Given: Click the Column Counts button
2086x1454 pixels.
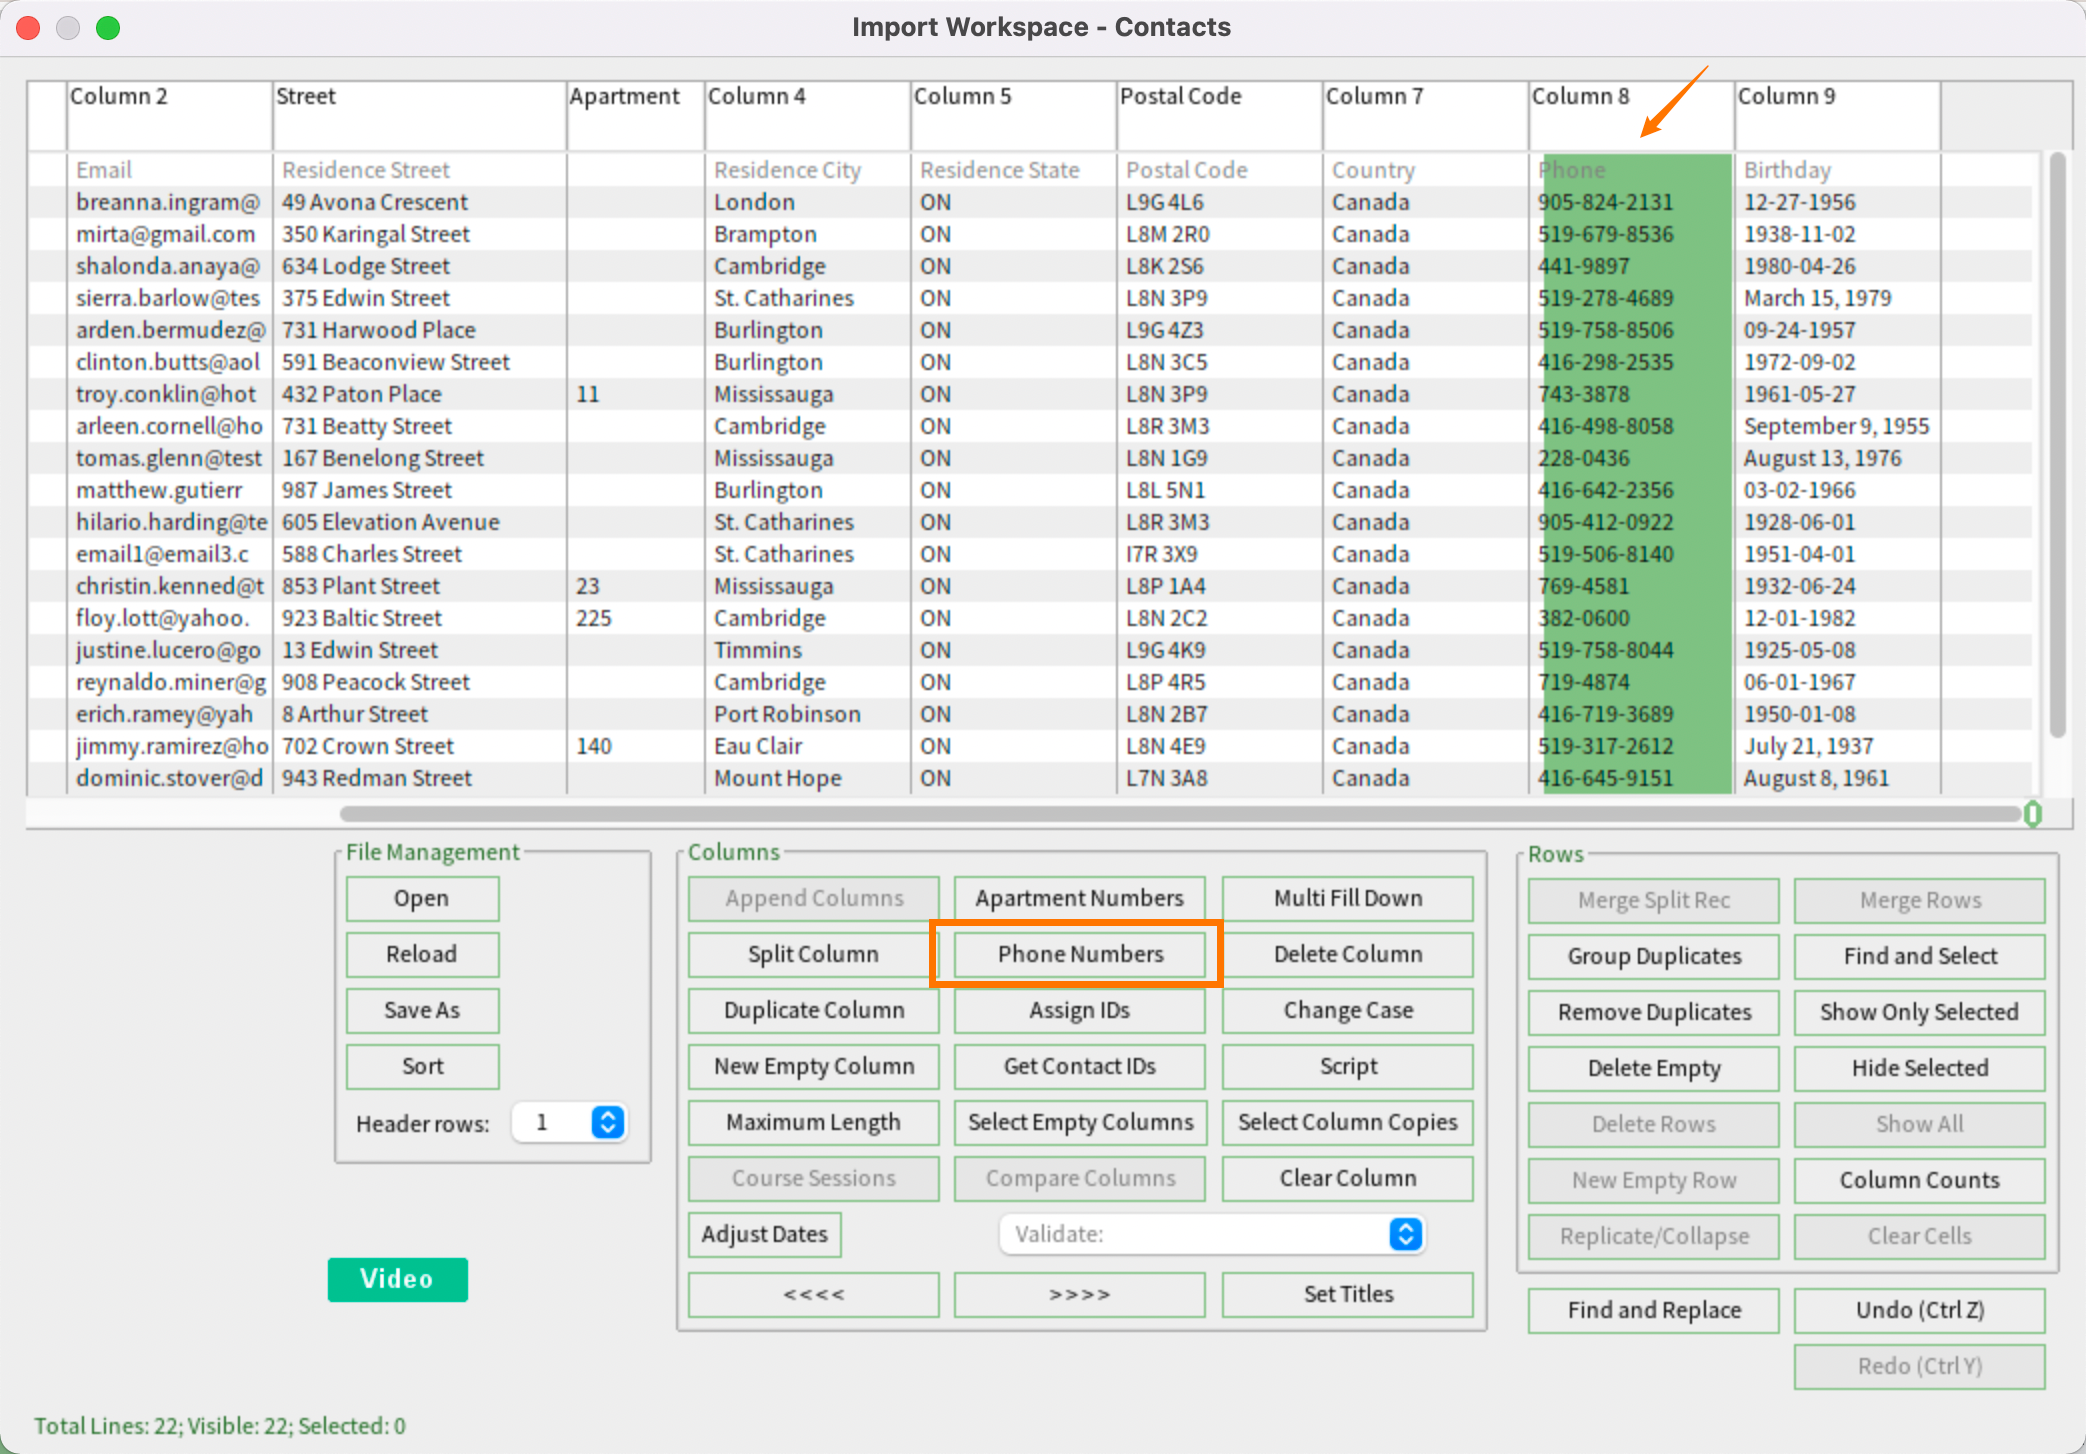Looking at the screenshot, I should tap(1919, 1180).
